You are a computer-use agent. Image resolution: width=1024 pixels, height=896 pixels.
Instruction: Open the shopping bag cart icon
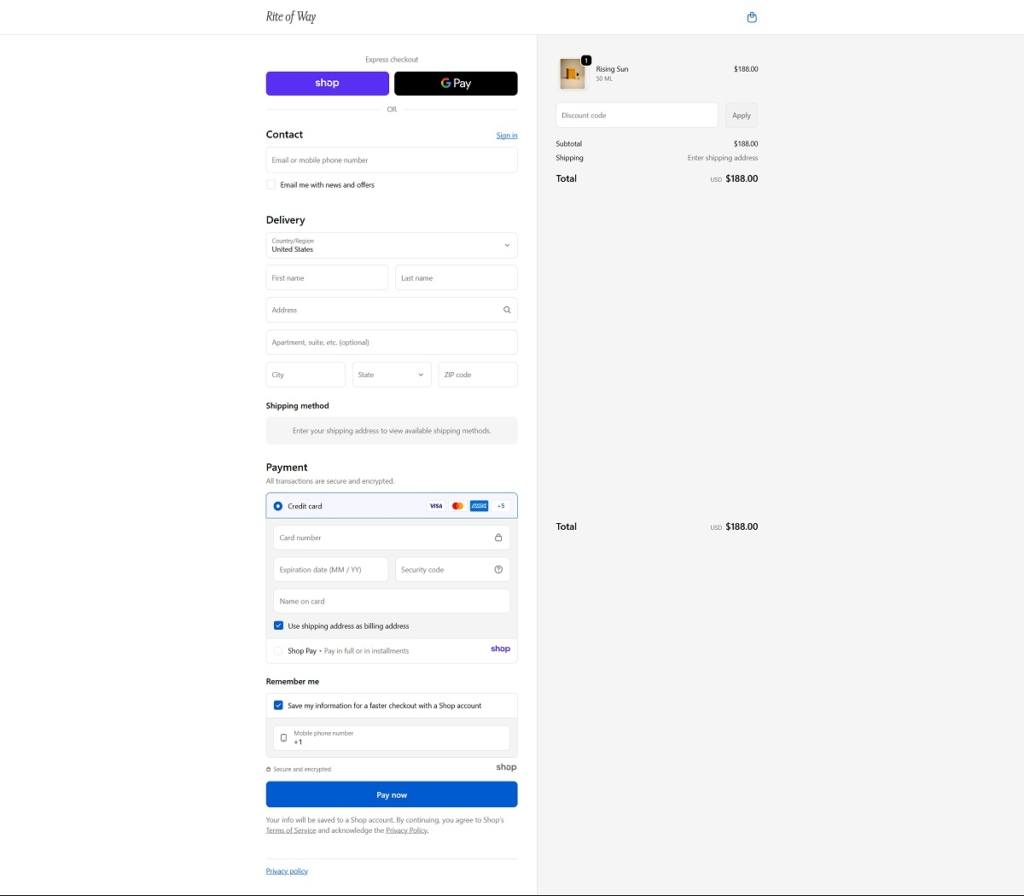(752, 17)
